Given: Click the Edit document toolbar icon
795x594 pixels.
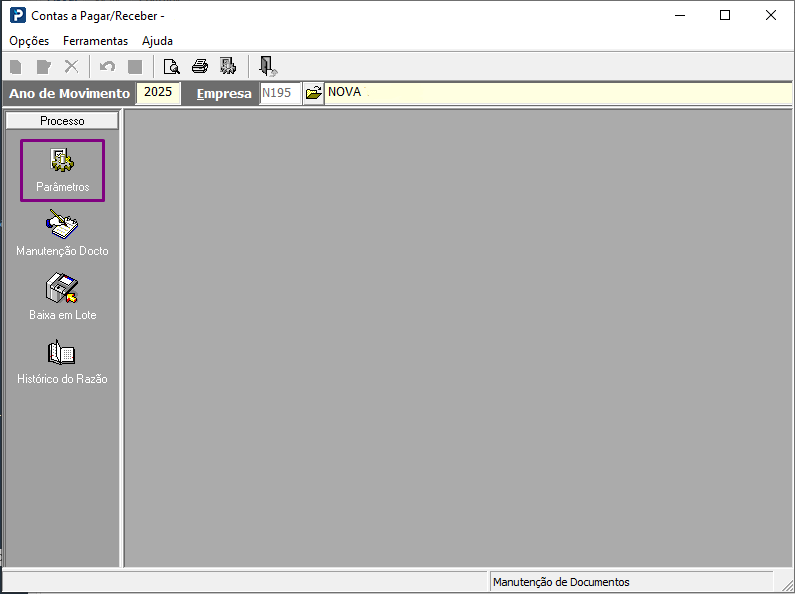Looking at the screenshot, I should coord(44,66).
